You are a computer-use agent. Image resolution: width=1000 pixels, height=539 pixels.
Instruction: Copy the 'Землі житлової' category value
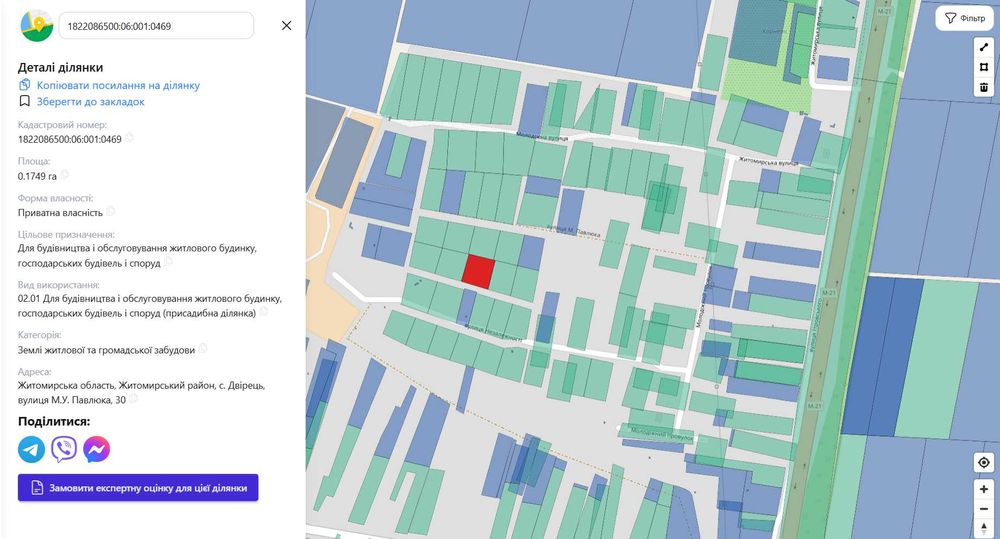(x=203, y=348)
